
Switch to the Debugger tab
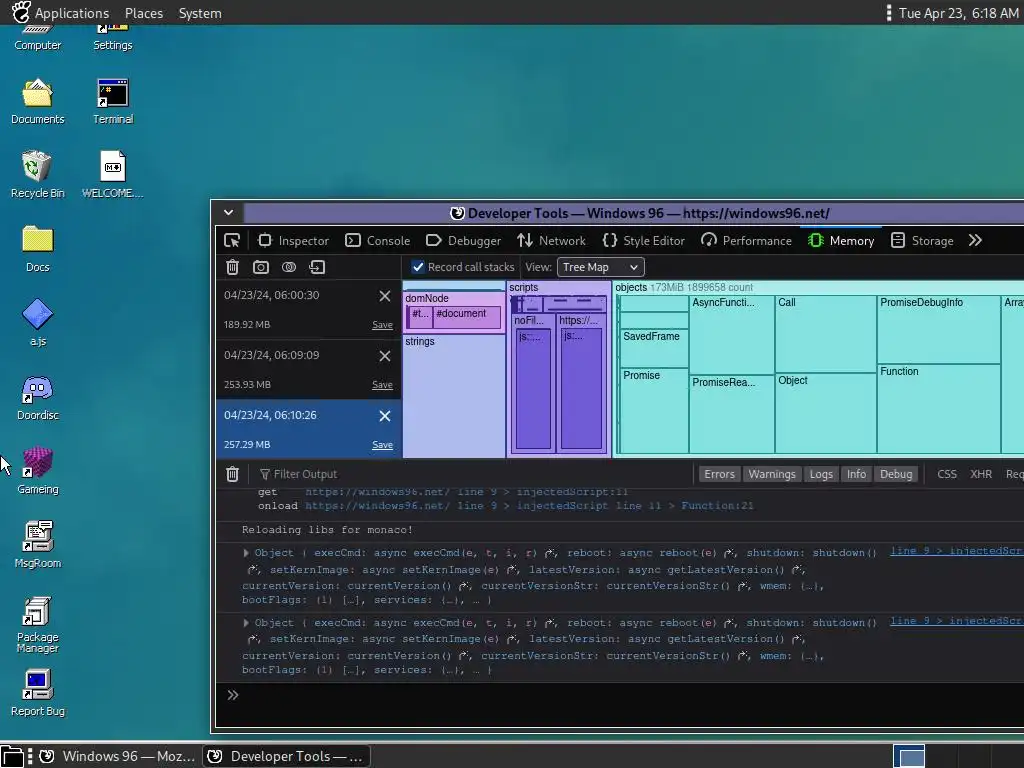coord(463,240)
